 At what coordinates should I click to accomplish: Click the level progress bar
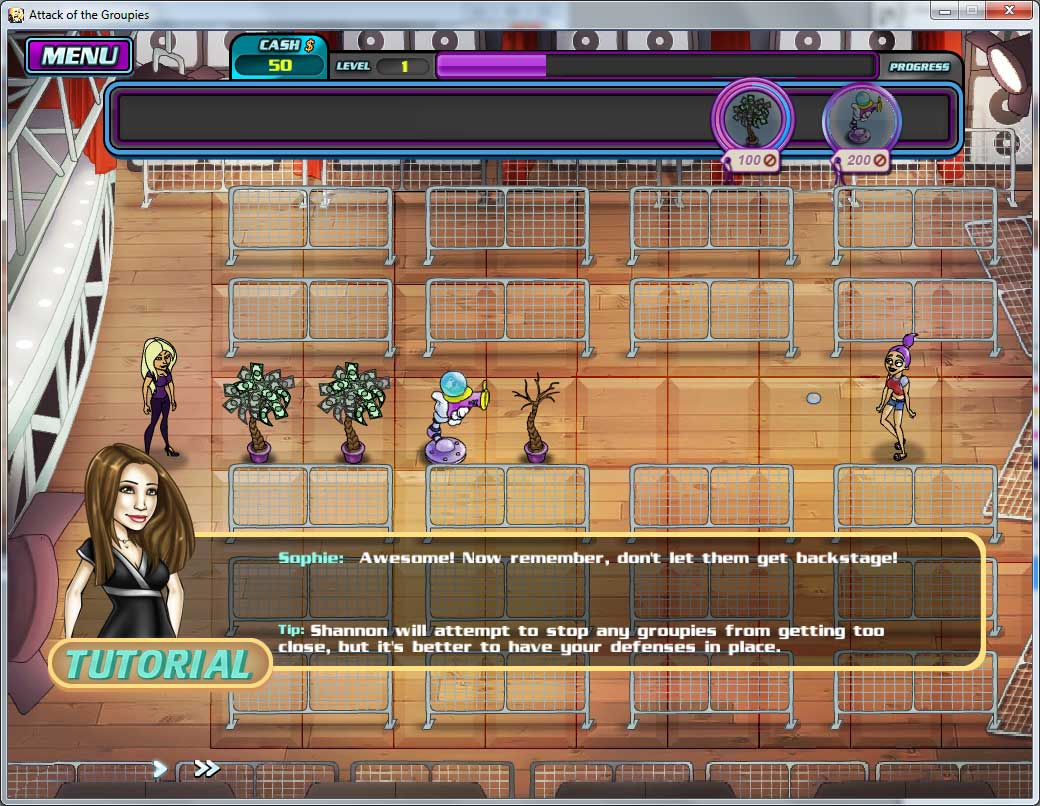click(x=655, y=67)
